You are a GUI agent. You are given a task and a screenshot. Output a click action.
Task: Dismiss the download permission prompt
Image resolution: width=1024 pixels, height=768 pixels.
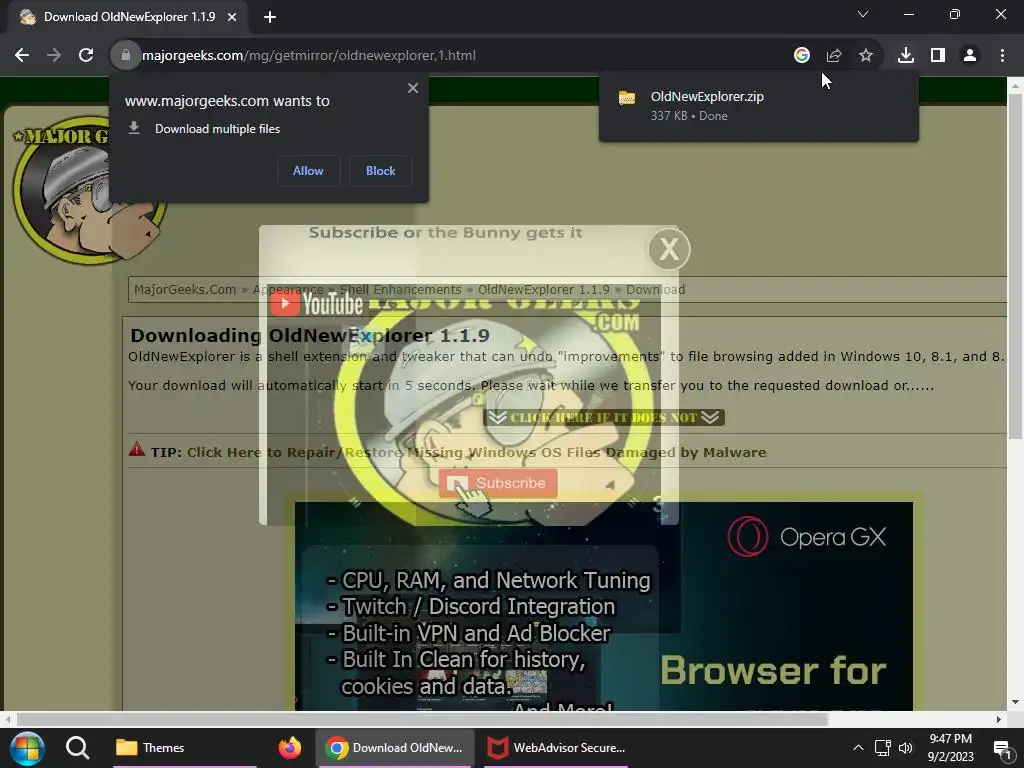point(413,88)
